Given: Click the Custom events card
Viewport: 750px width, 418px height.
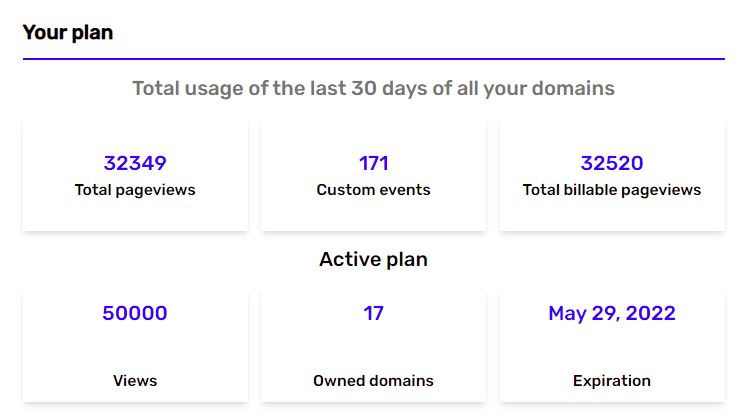Looking at the screenshot, I should [x=374, y=176].
